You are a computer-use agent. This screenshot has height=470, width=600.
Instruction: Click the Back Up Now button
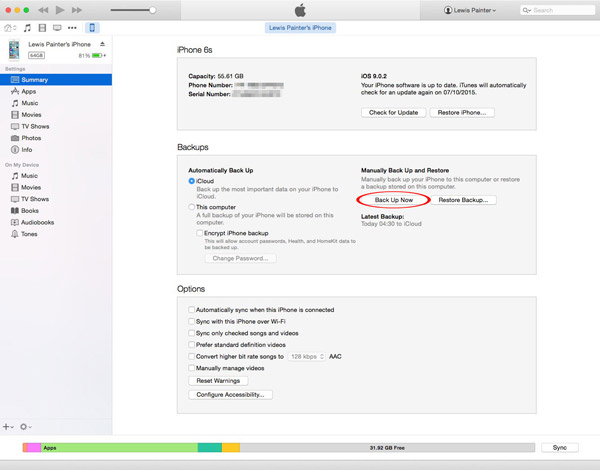point(393,200)
